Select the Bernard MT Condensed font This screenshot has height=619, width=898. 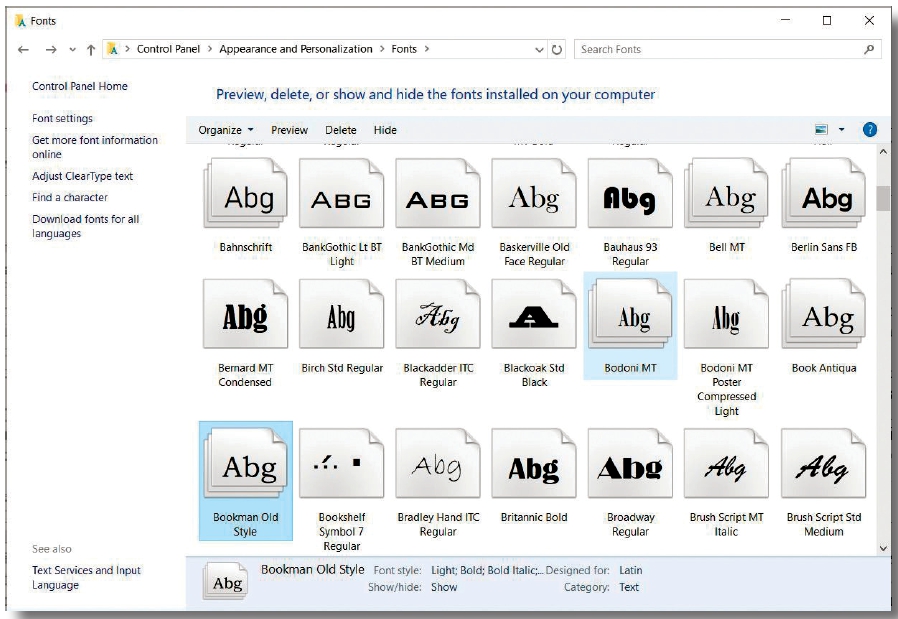point(245,314)
